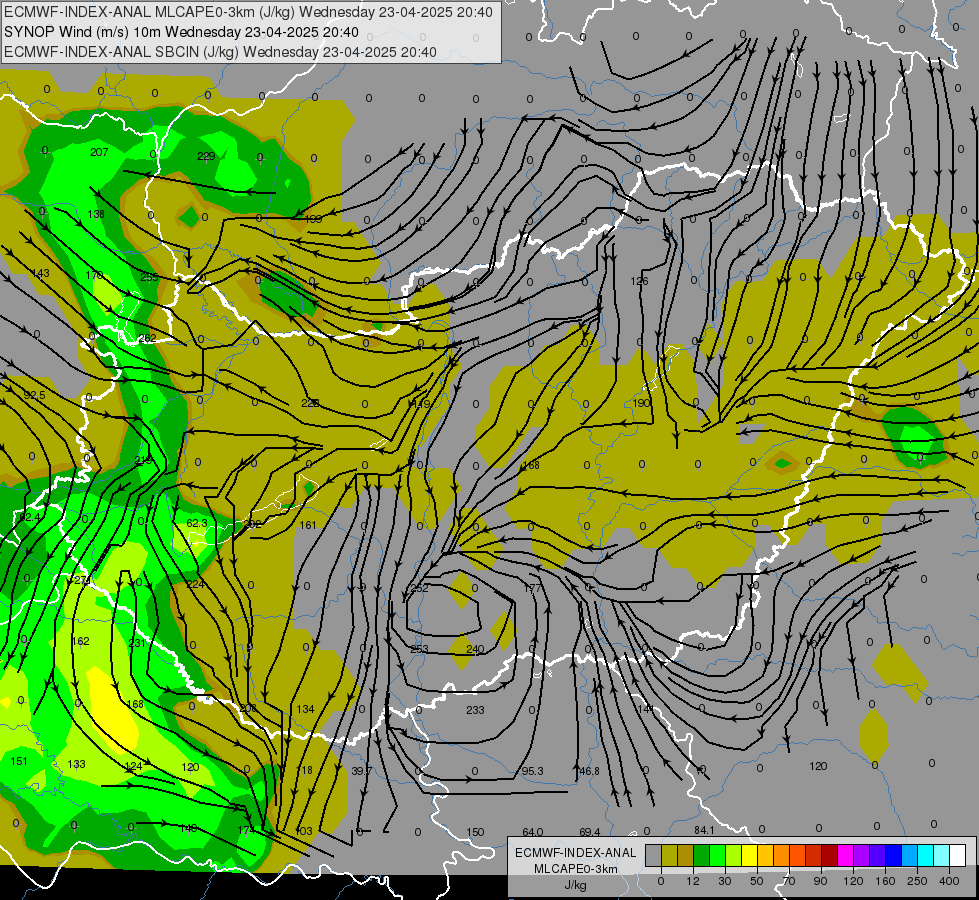Screen dimensions: 979x900
Task: Click the MLCAPE0-3km title line in header
Action: point(248,12)
